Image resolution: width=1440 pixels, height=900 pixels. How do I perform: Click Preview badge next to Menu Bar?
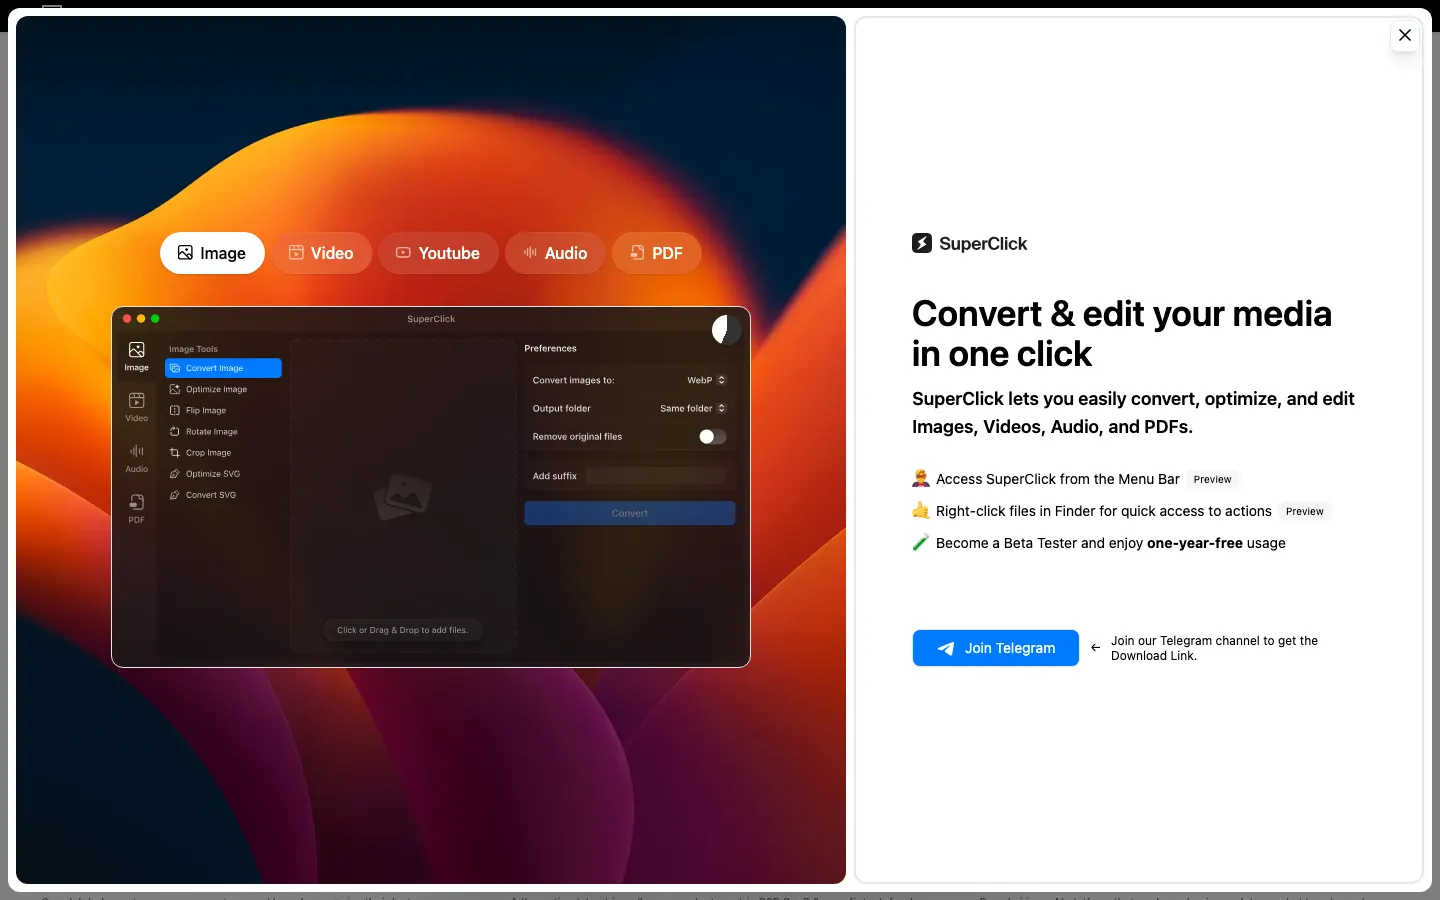(x=1212, y=479)
